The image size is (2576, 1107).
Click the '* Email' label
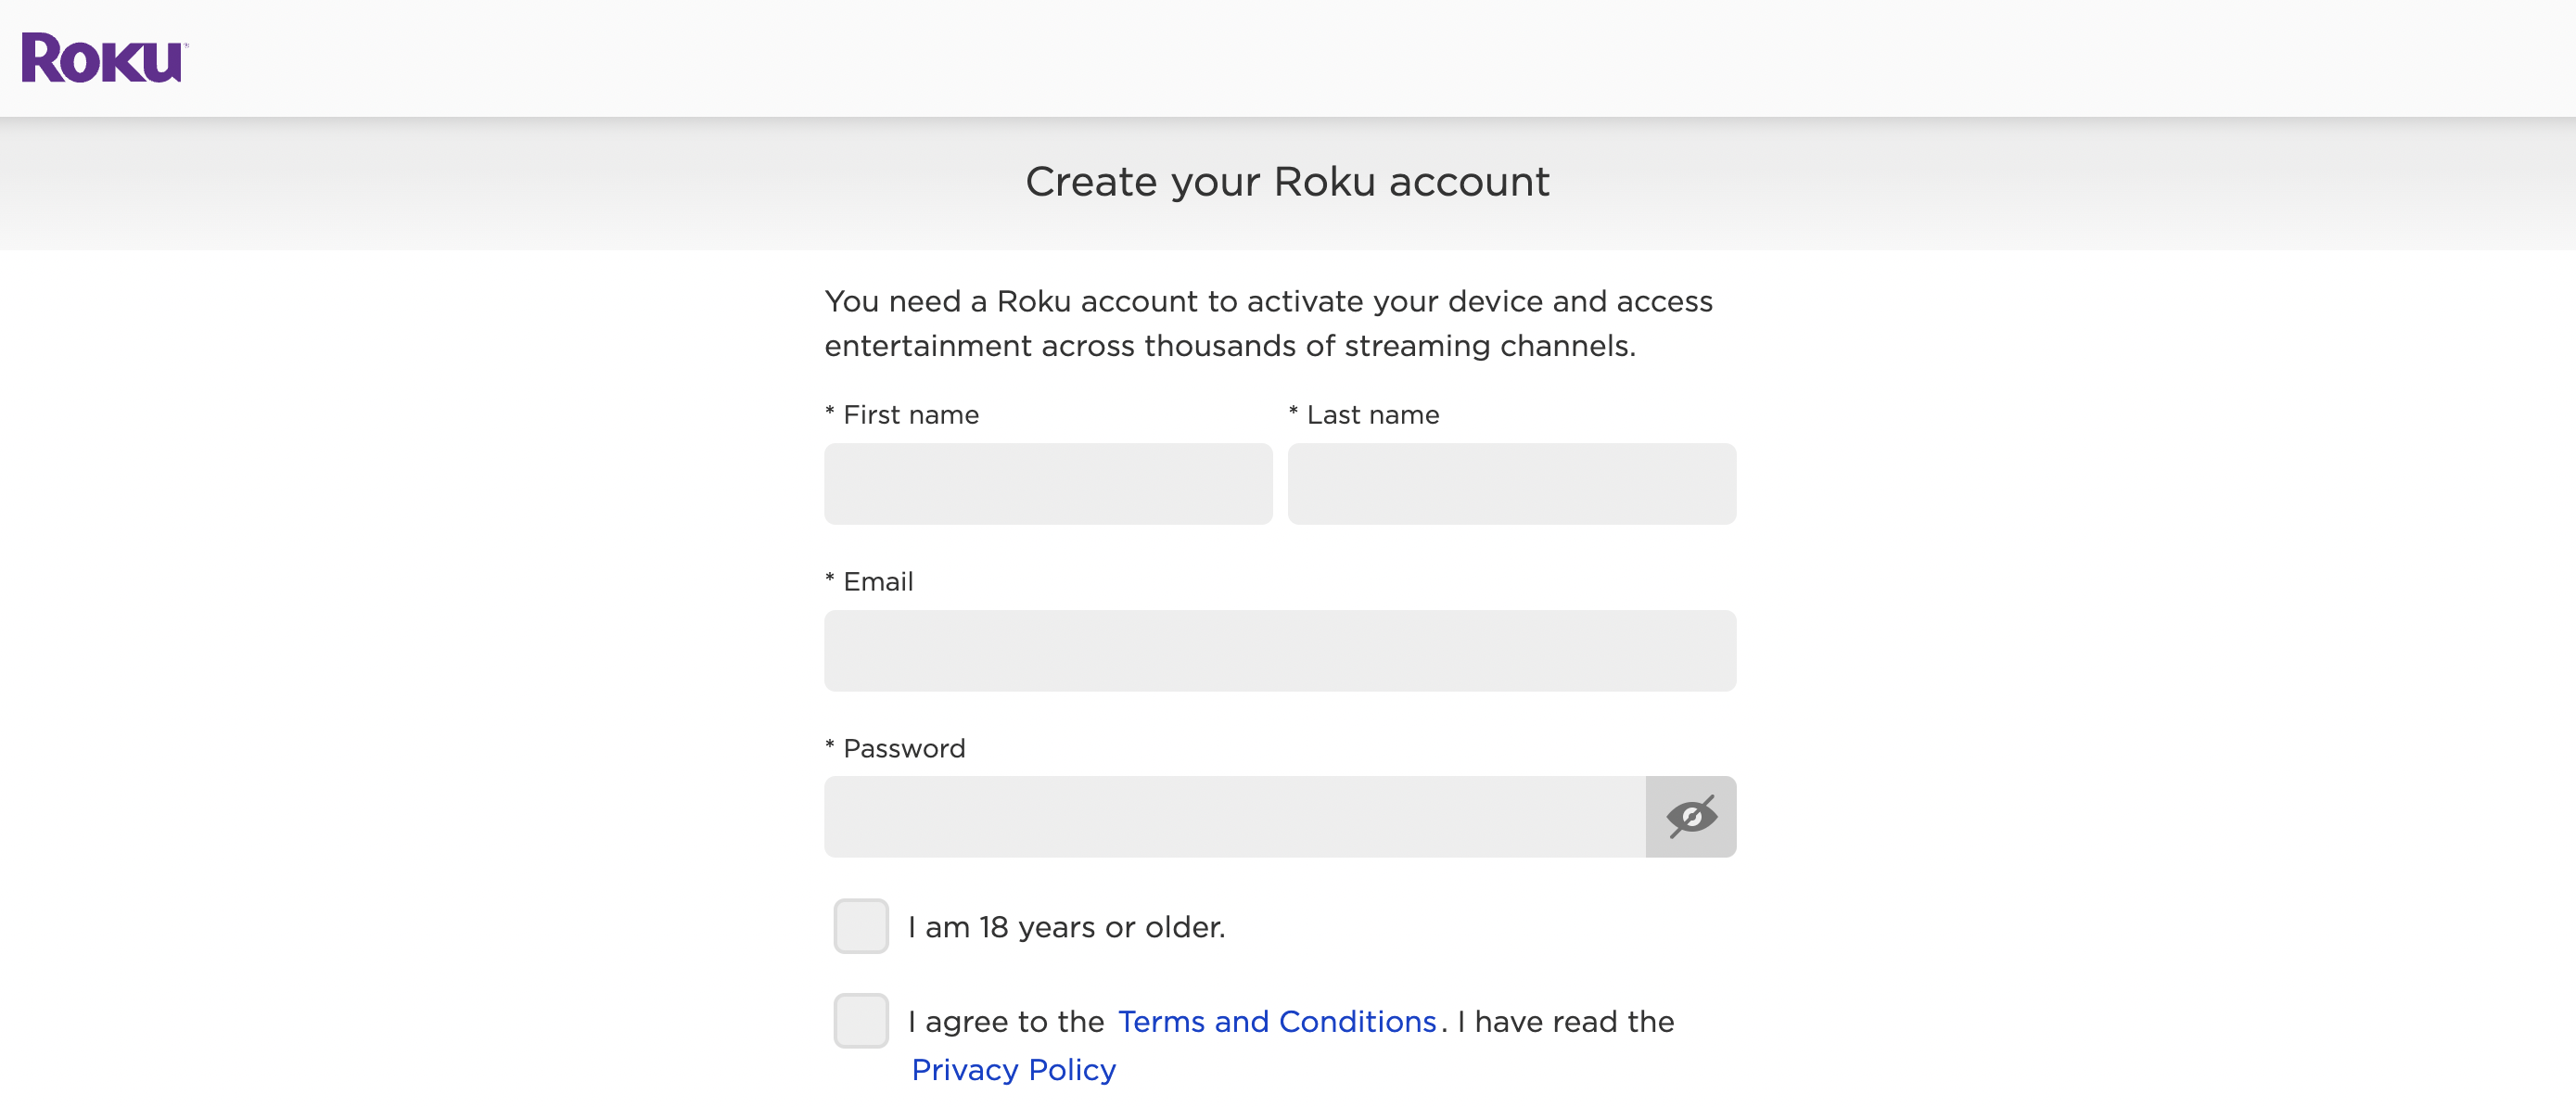[869, 582]
